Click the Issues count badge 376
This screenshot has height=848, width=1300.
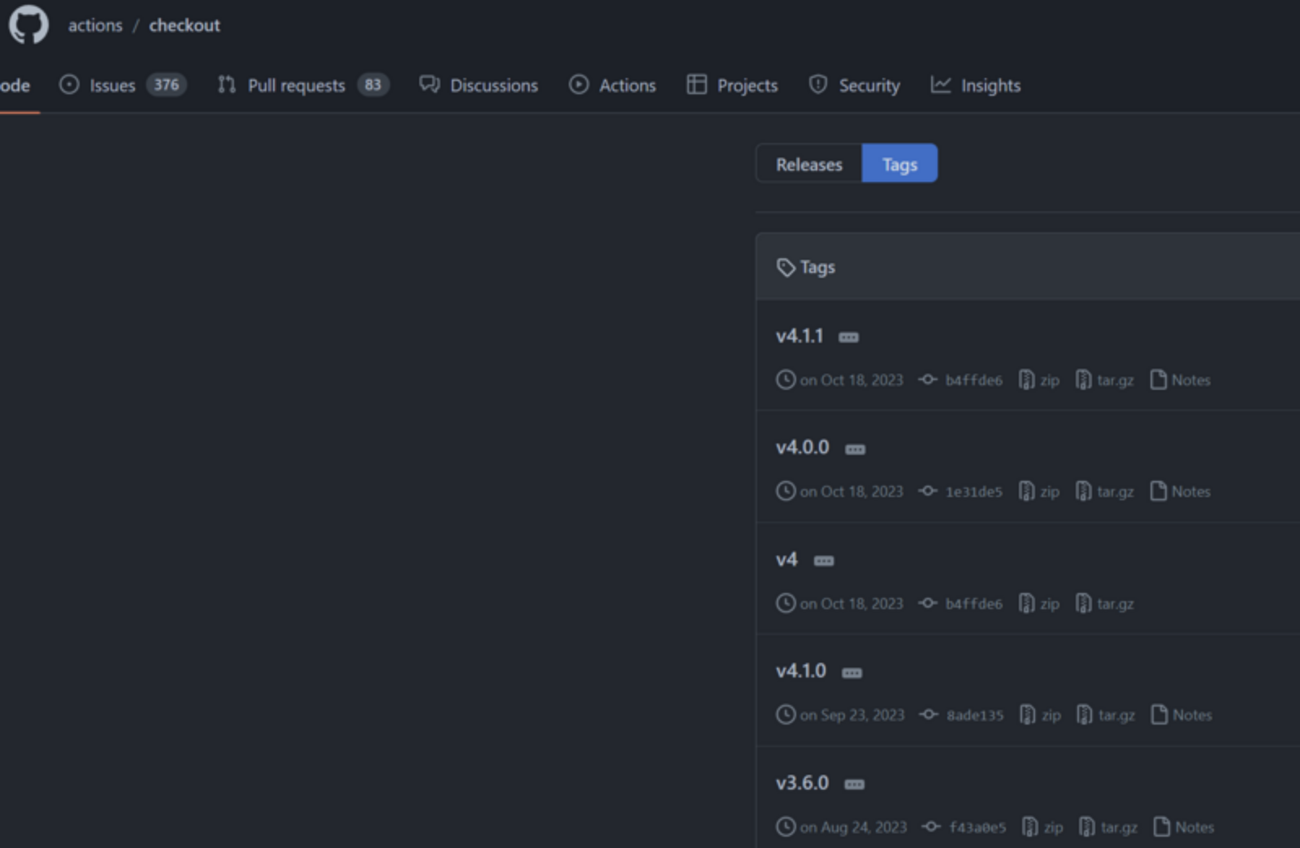166,85
